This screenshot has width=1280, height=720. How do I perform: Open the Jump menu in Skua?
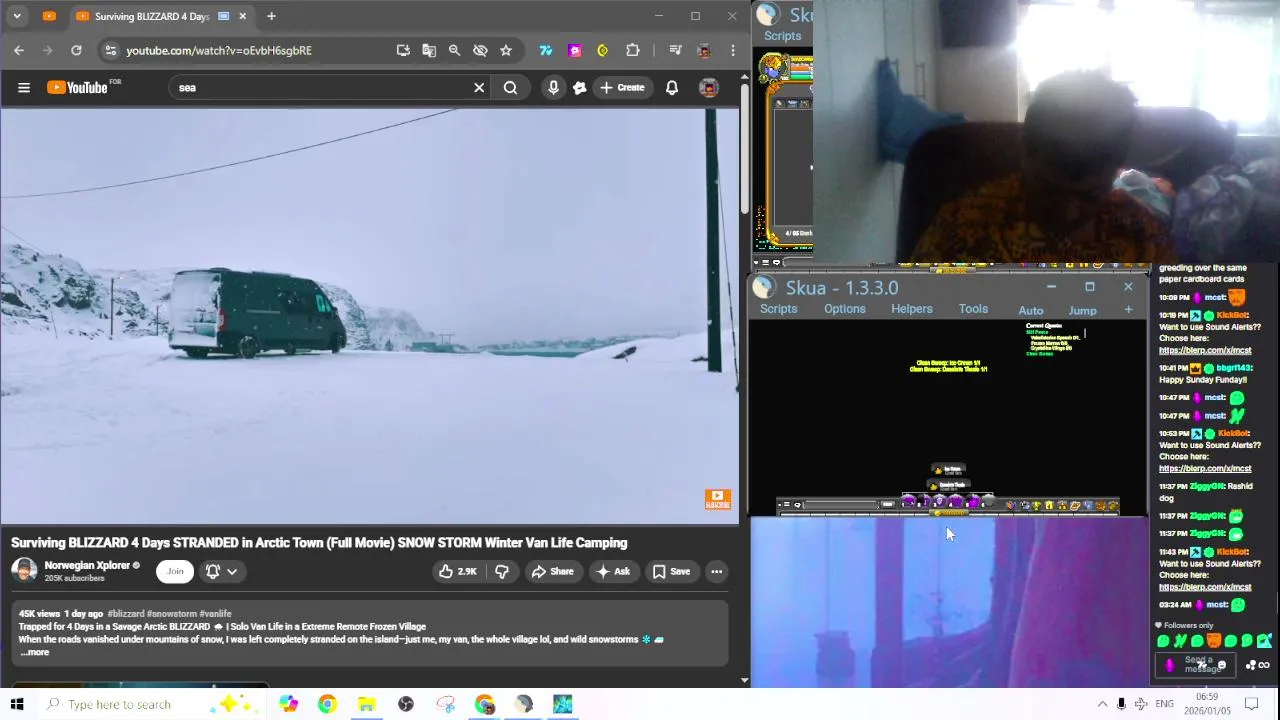[x=1082, y=311]
